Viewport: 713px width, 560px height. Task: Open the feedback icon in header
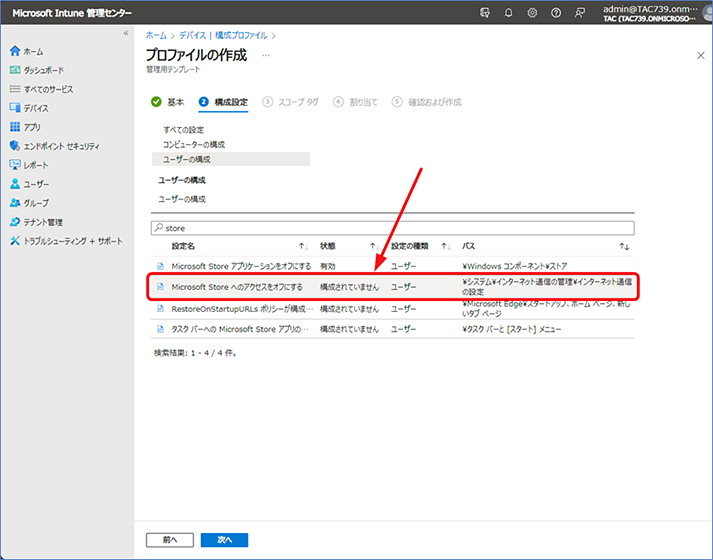(x=579, y=13)
